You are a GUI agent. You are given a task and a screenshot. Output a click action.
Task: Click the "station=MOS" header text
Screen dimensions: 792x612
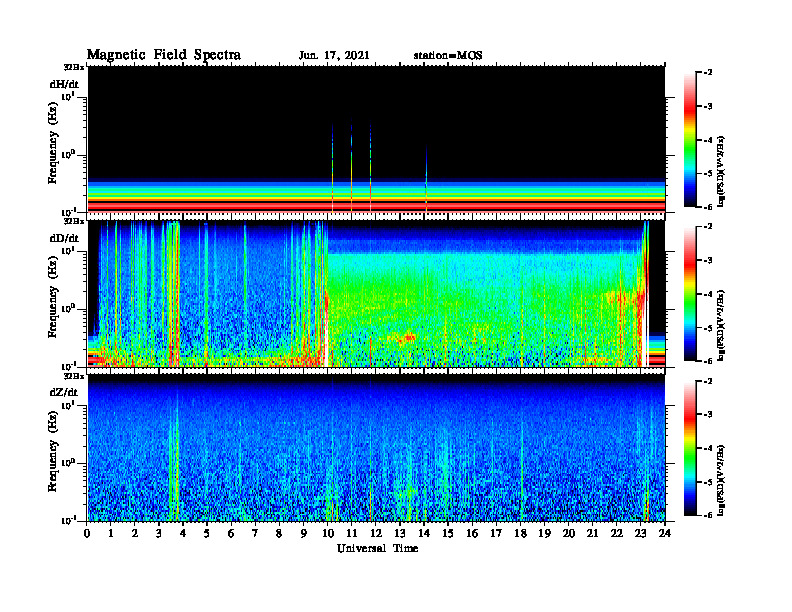click(448, 56)
